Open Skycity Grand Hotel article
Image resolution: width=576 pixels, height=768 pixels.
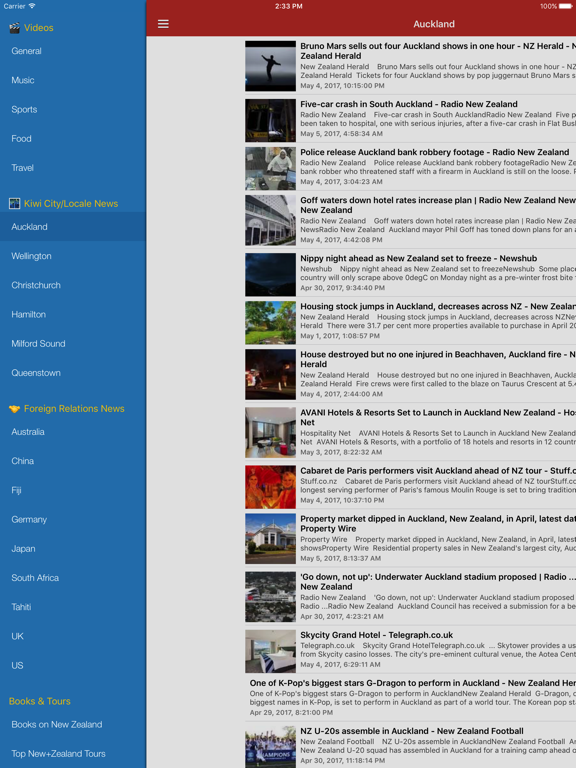click(x=410, y=650)
